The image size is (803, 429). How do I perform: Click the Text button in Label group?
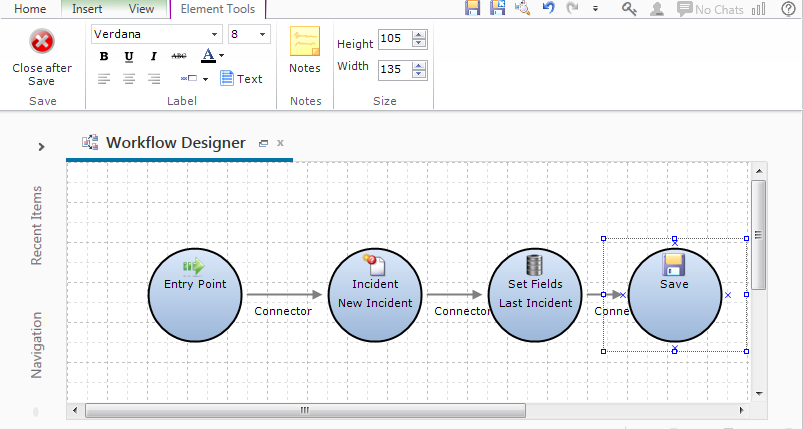pos(241,79)
